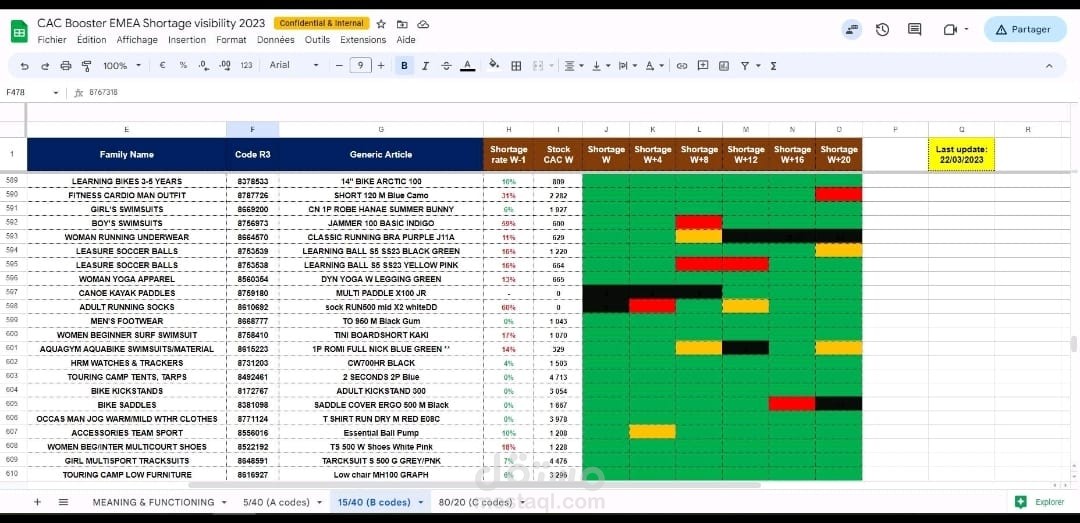Decrease font size with minus button
1080x523 pixels.
tap(339, 65)
